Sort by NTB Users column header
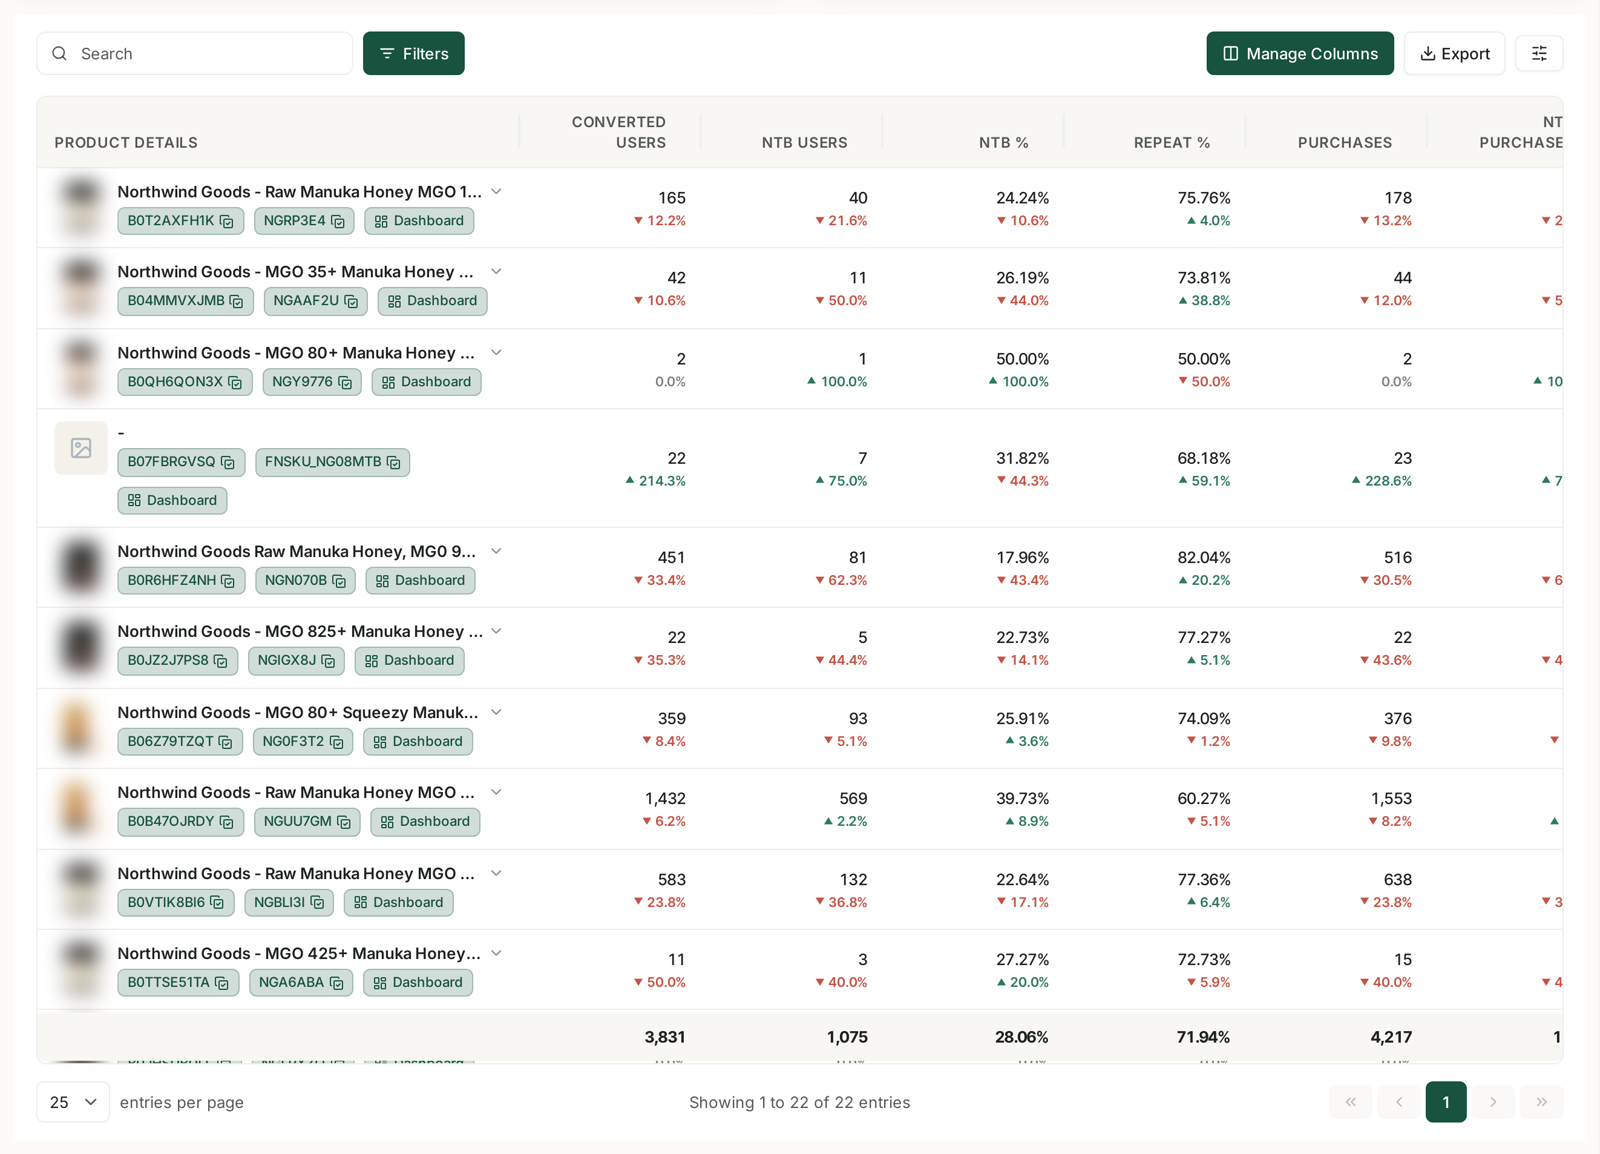This screenshot has width=1600, height=1154. coord(804,143)
